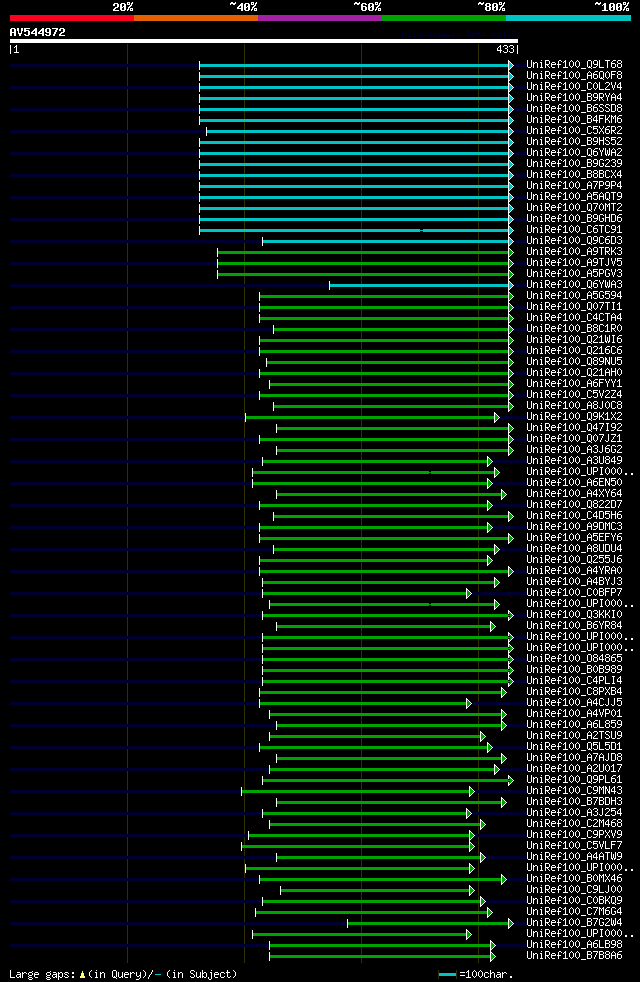This screenshot has width=640, height=982.
Task: Select the UniRef100_A8UDU4 label
Action: [574, 549]
